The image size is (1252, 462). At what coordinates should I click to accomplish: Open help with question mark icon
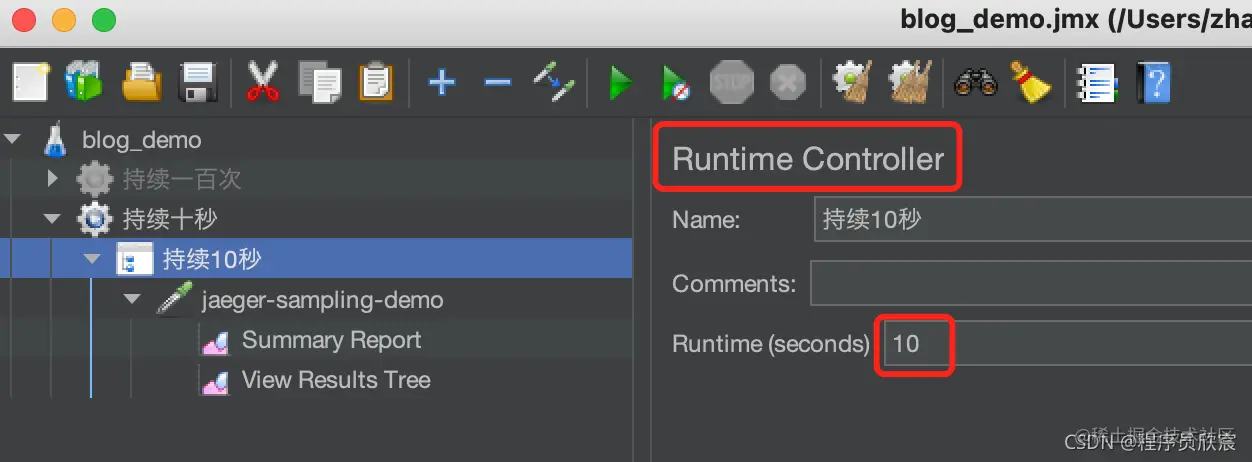(1153, 82)
